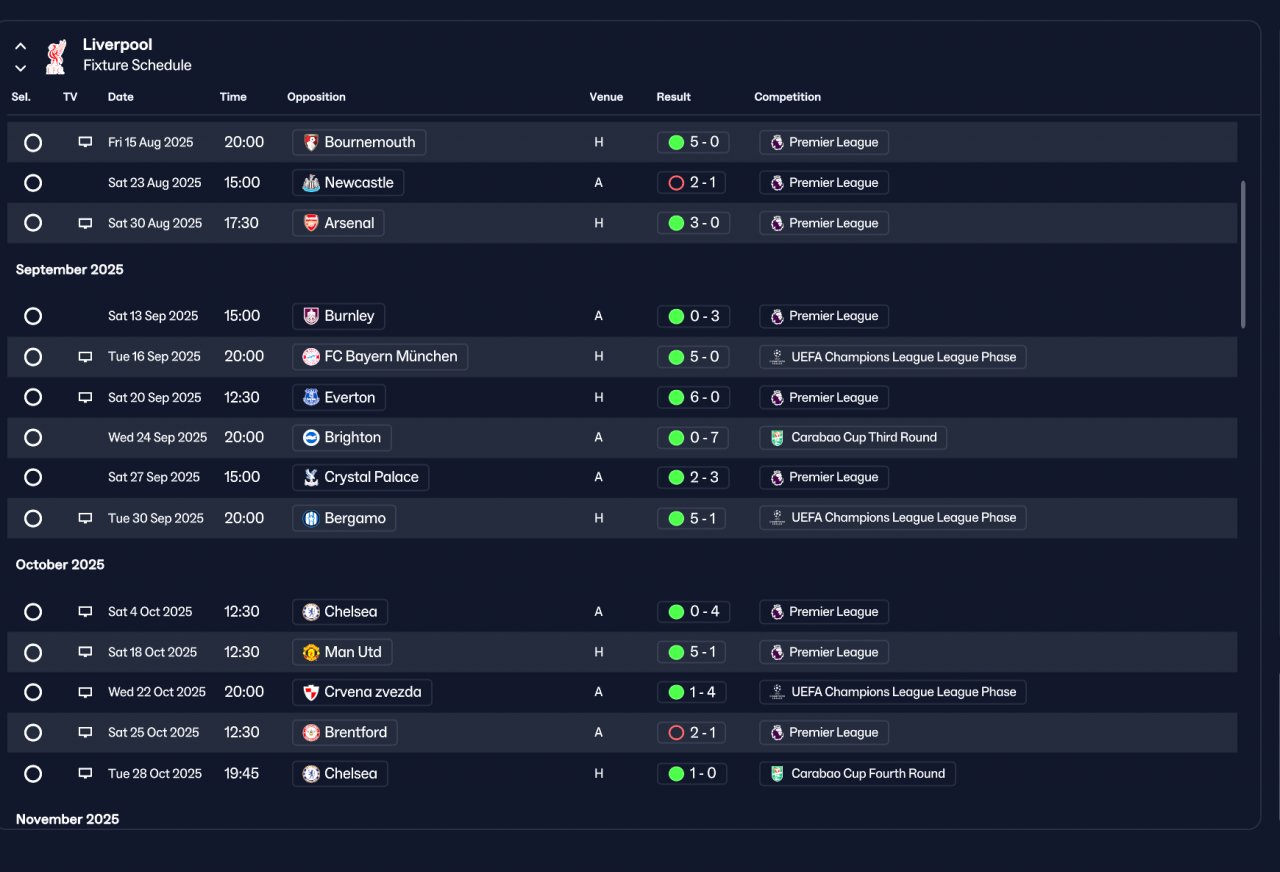Sort by the Date column header
Viewport: 1280px width, 872px height.
click(x=121, y=97)
